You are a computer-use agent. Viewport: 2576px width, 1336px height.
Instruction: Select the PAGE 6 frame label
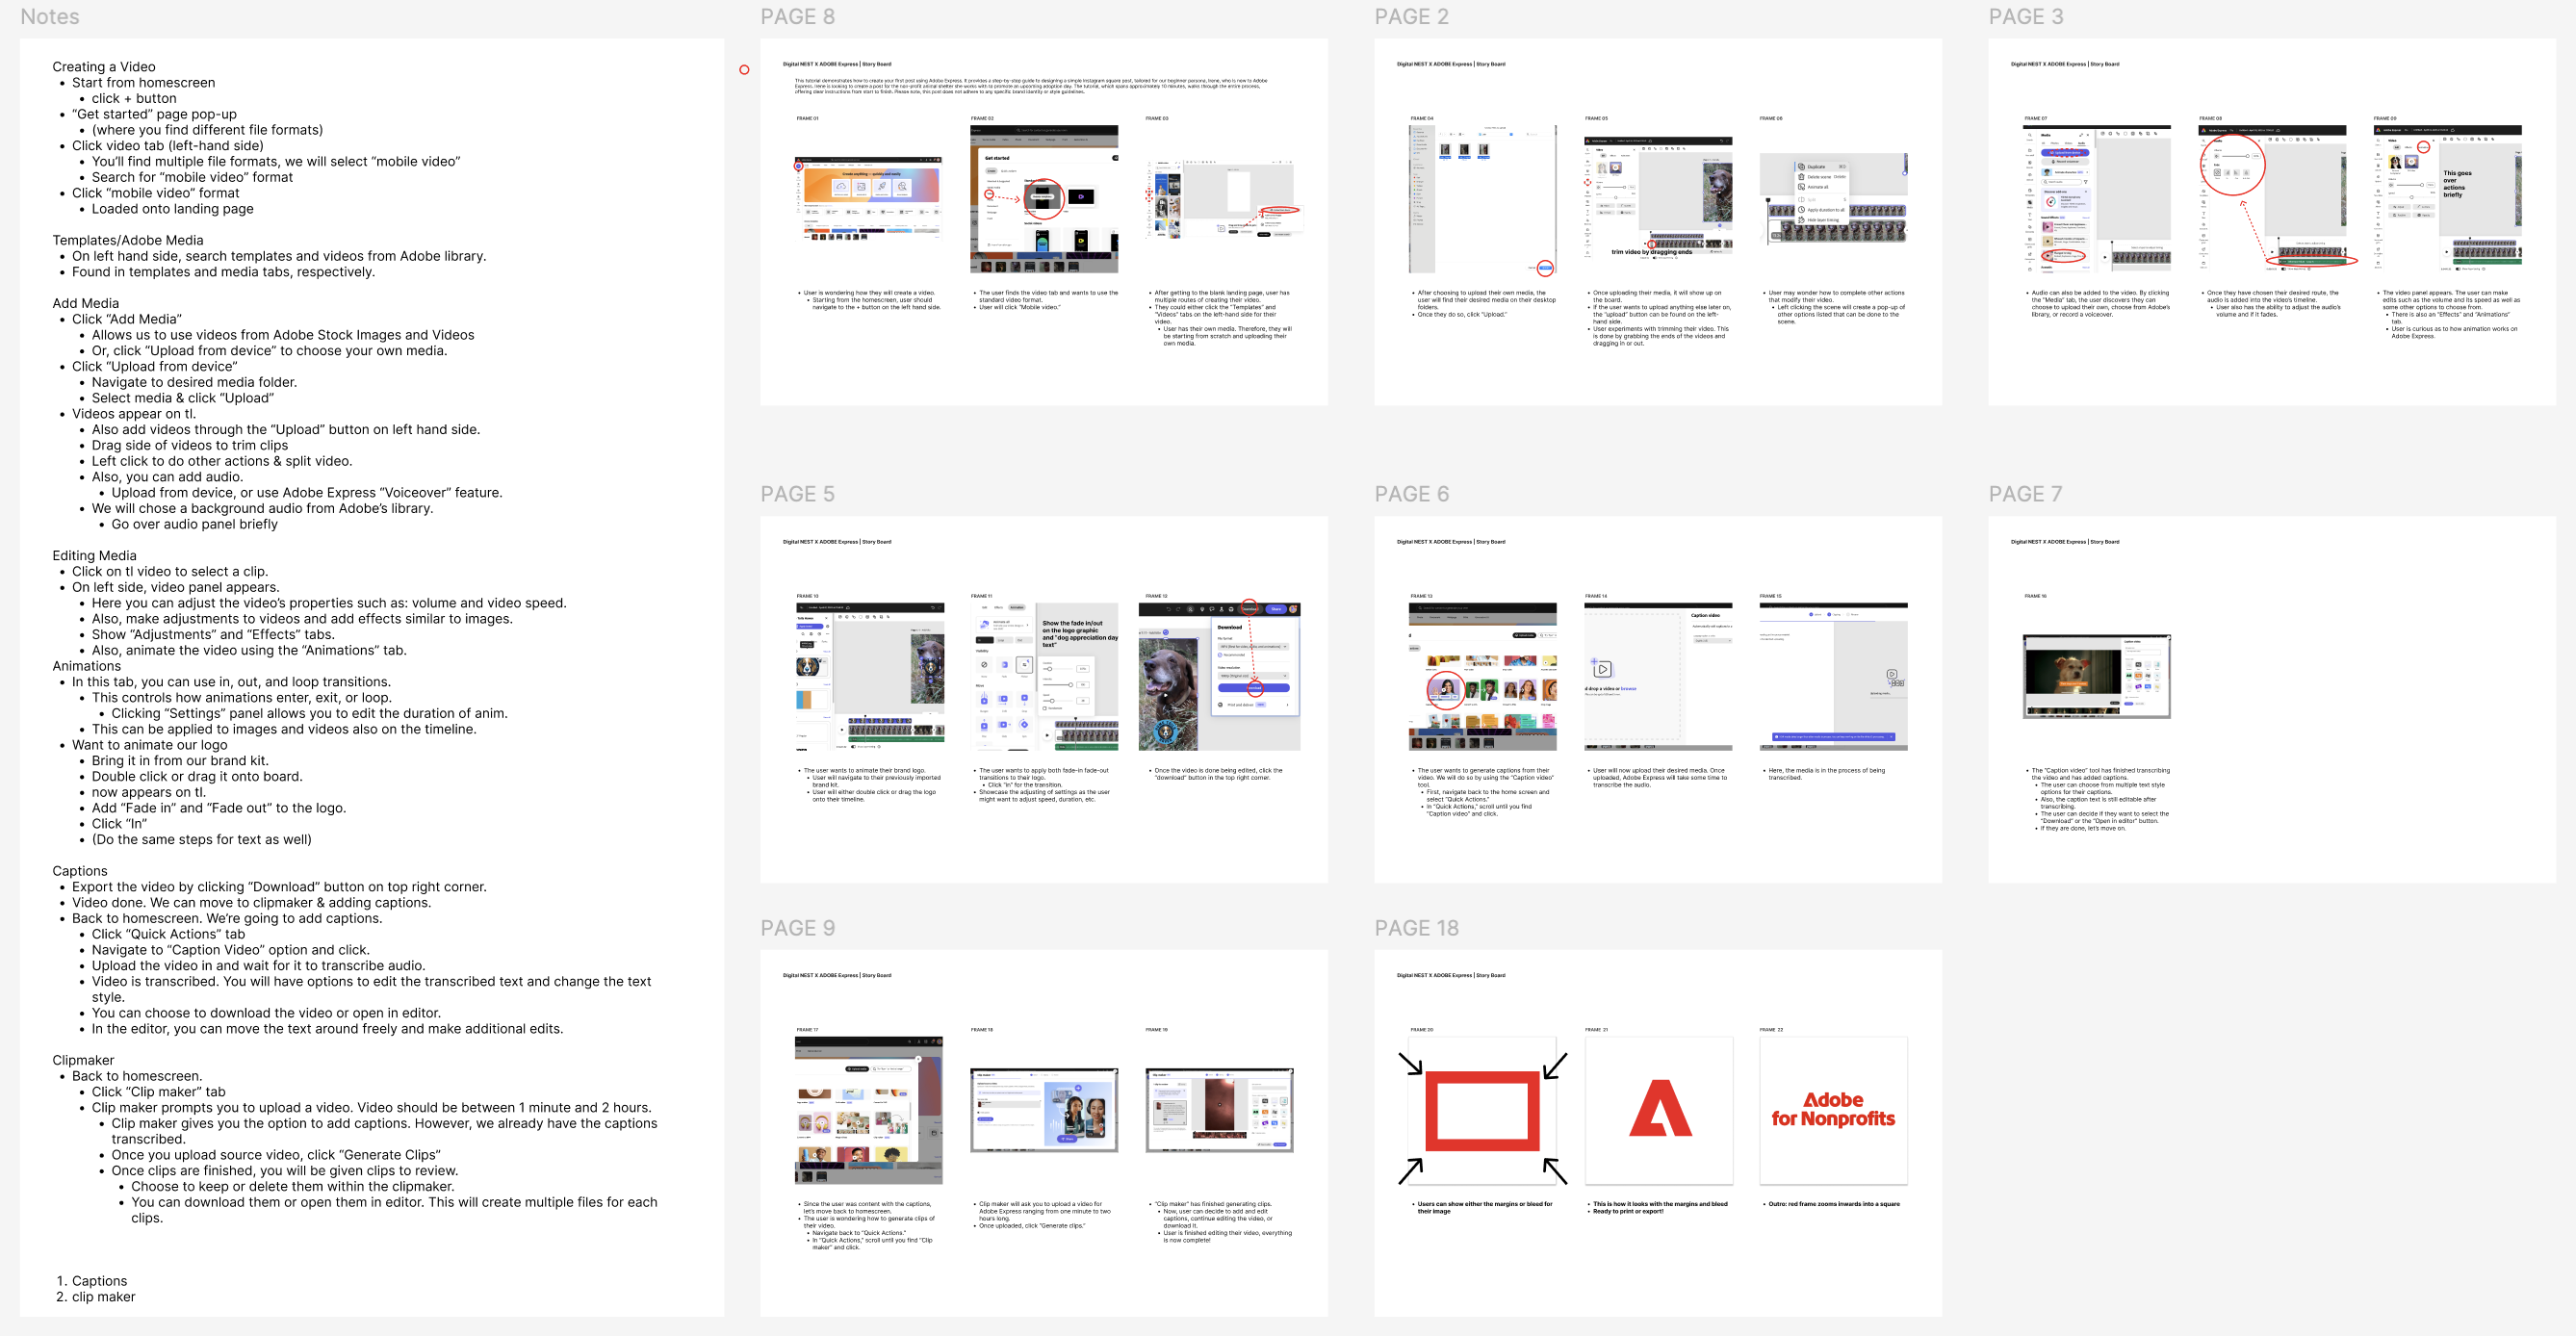(1411, 494)
